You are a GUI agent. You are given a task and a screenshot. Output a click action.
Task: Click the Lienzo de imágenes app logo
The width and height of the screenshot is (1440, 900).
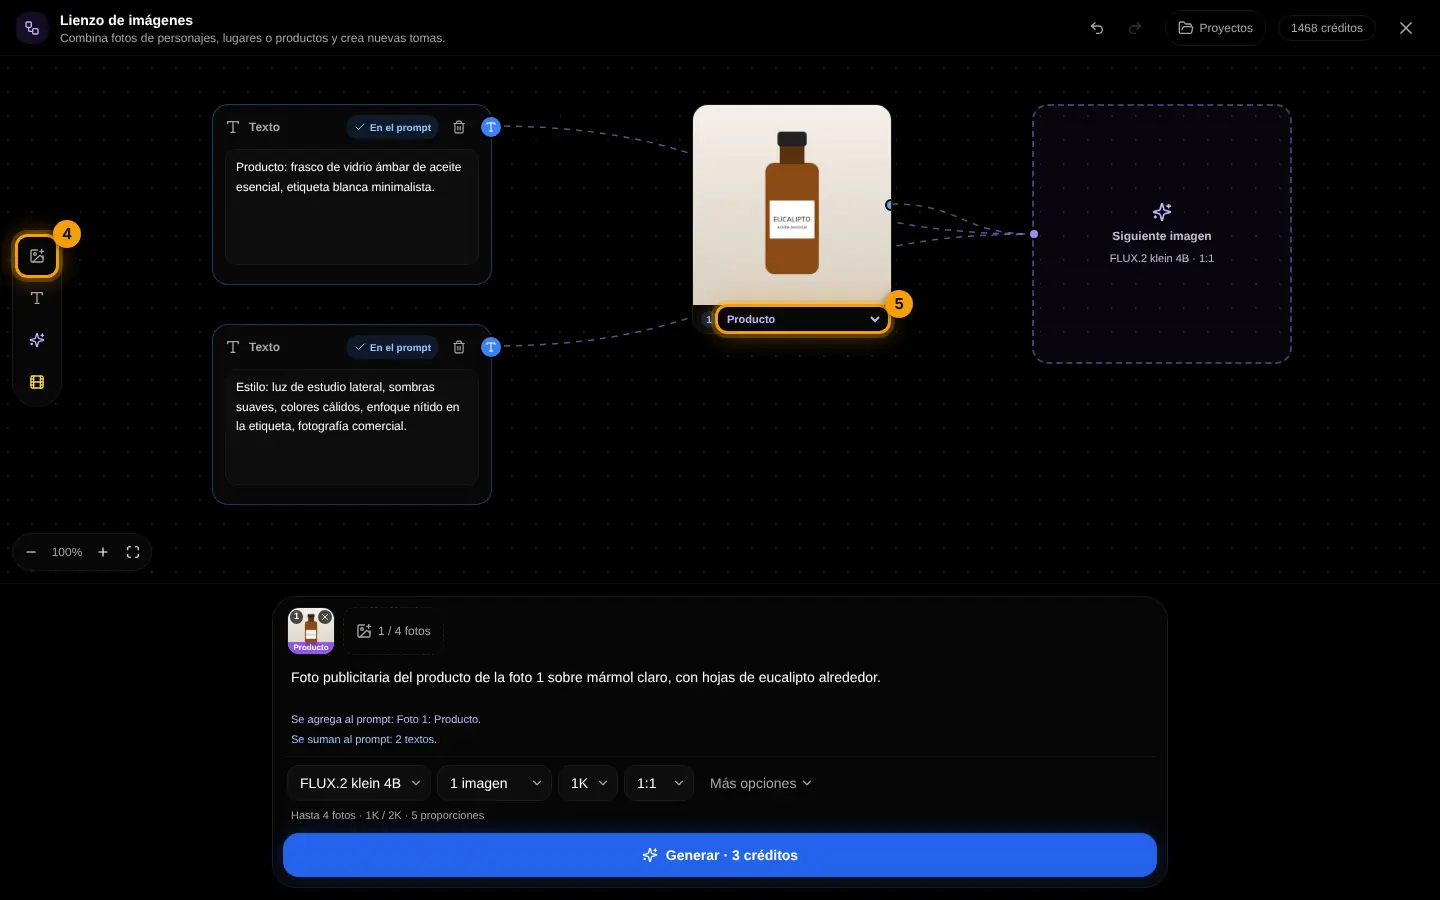click(x=32, y=28)
